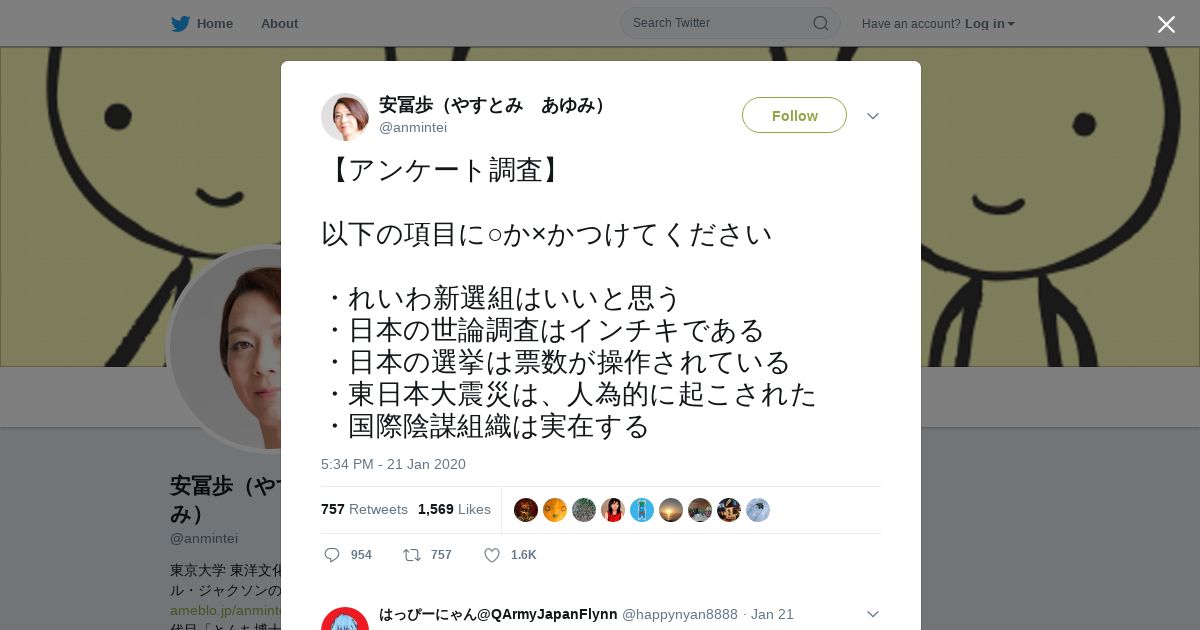Go to Home in top navigation
The image size is (1200, 630).
pyautogui.click(x=214, y=24)
